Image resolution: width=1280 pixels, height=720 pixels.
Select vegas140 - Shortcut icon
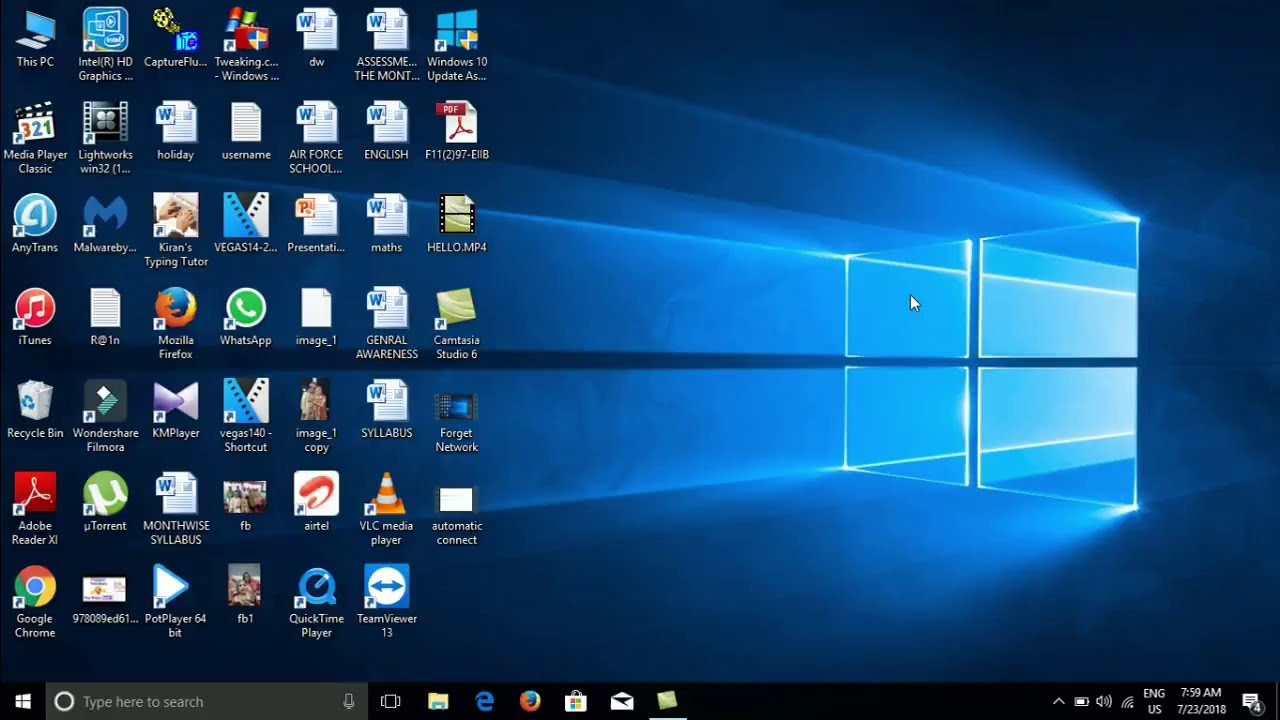(246, 417)
